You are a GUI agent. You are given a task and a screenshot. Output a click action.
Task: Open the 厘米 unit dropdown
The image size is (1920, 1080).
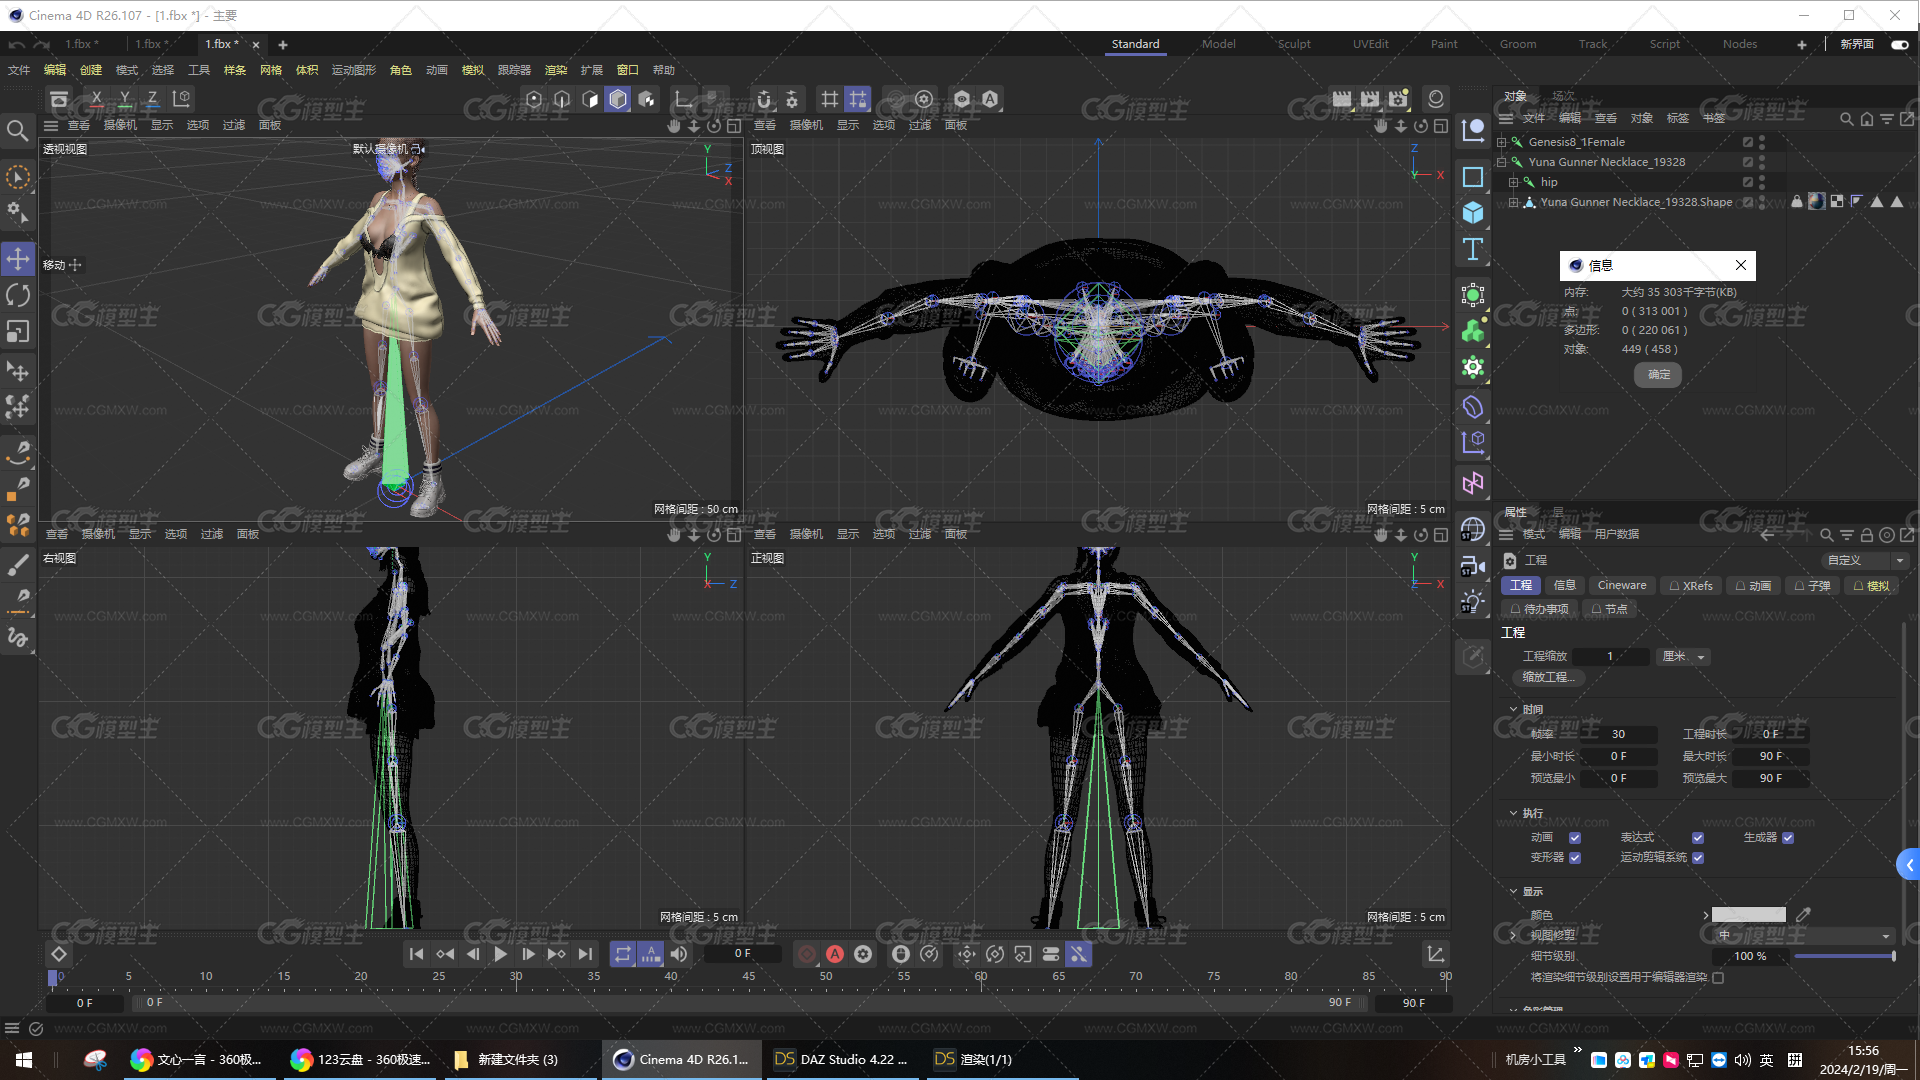(1683, 657)
